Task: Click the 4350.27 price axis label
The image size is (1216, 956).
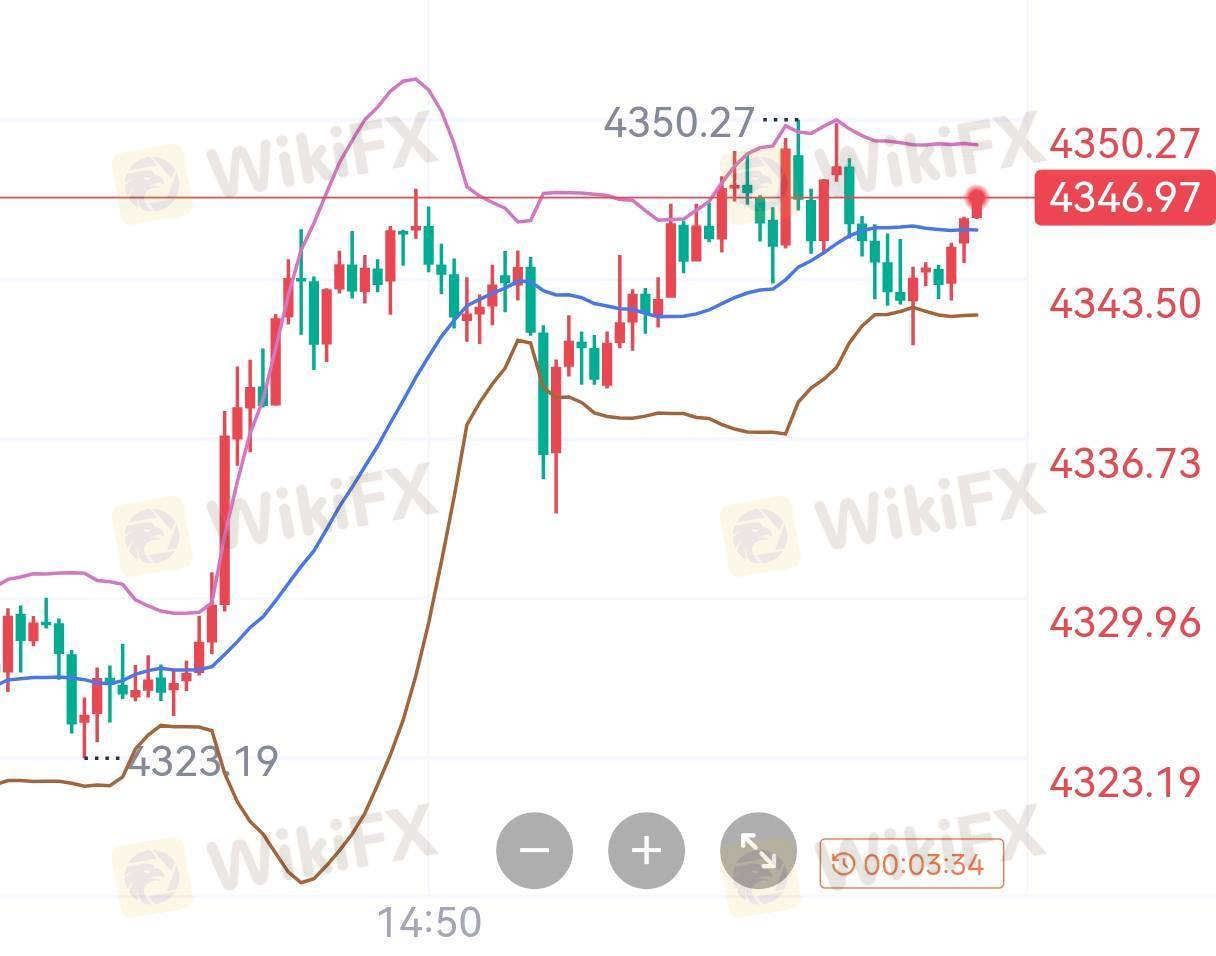Action: click(x=1124, y=144)
